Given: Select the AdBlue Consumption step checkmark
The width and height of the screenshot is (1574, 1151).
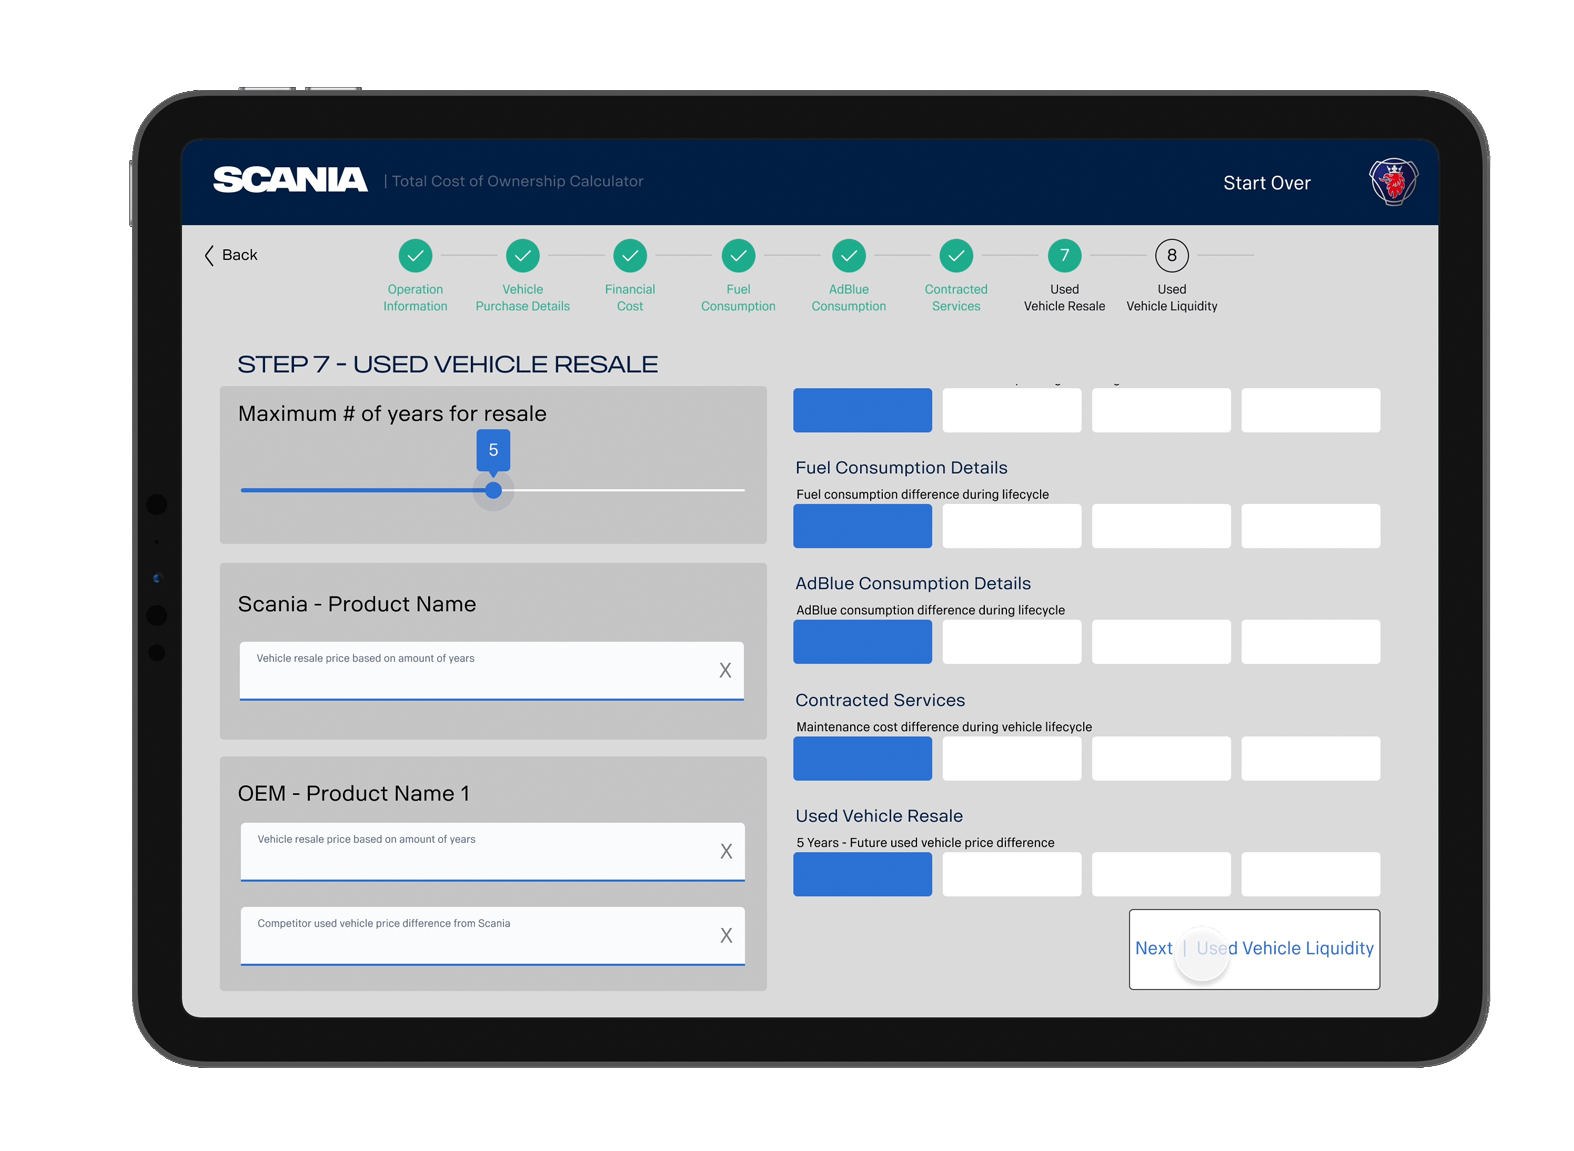Looking at the screenshot, I should (849, 255).
